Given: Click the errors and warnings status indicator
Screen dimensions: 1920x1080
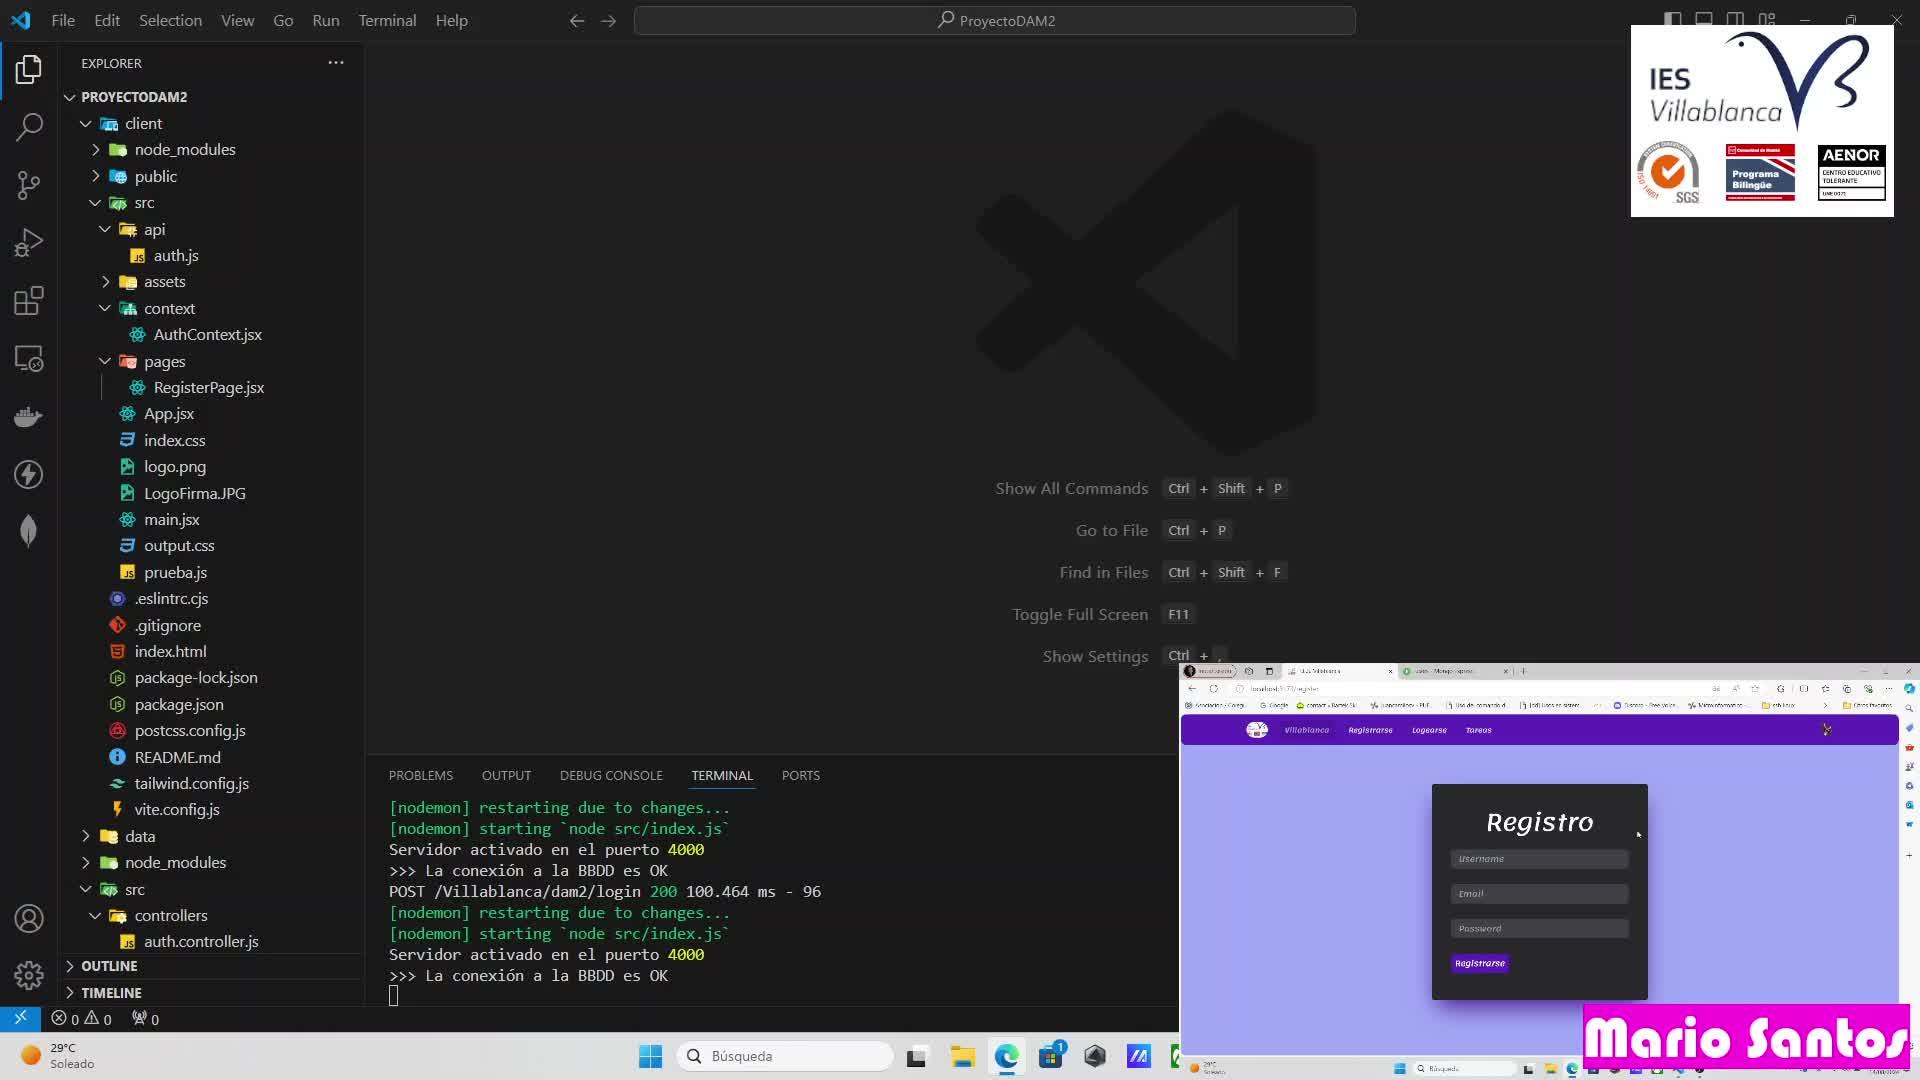Looking at the screenshot, I should [x=82, y=1019].
